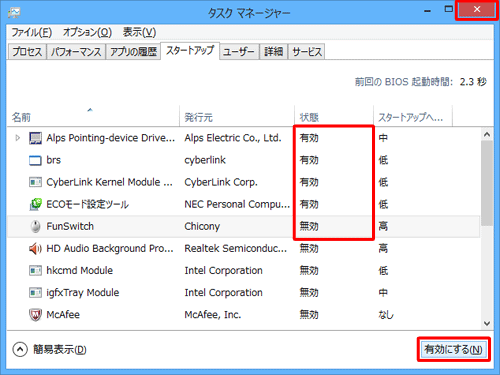Screen dimensions: 500x375
Task: Click the FunSwitch mouse icon
Action: [35, 226]
